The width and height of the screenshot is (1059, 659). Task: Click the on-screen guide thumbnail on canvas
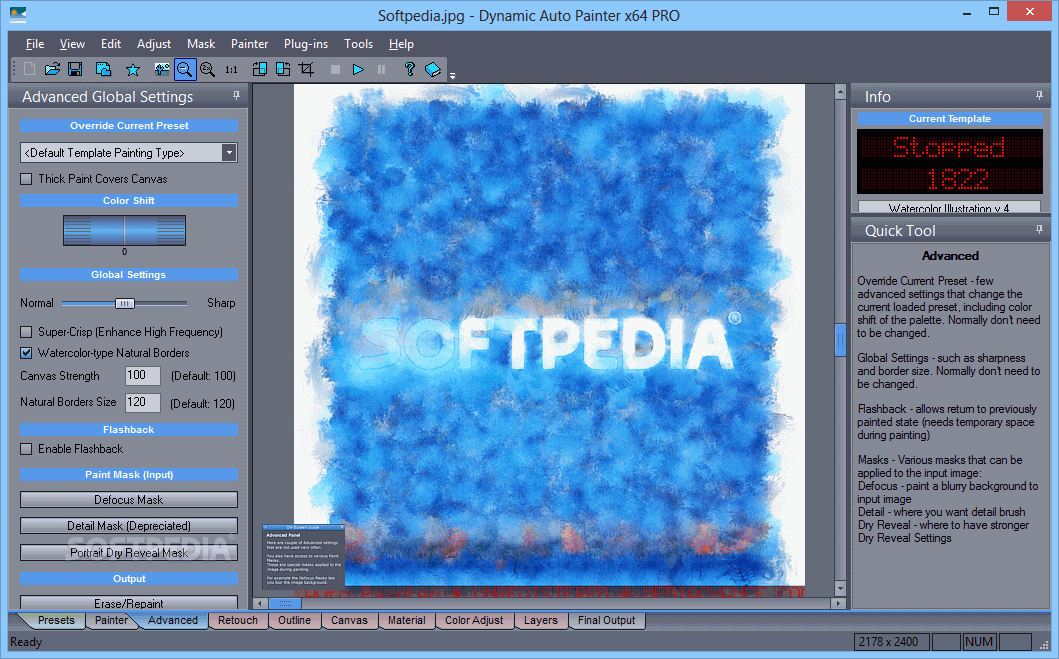[303, 557]
